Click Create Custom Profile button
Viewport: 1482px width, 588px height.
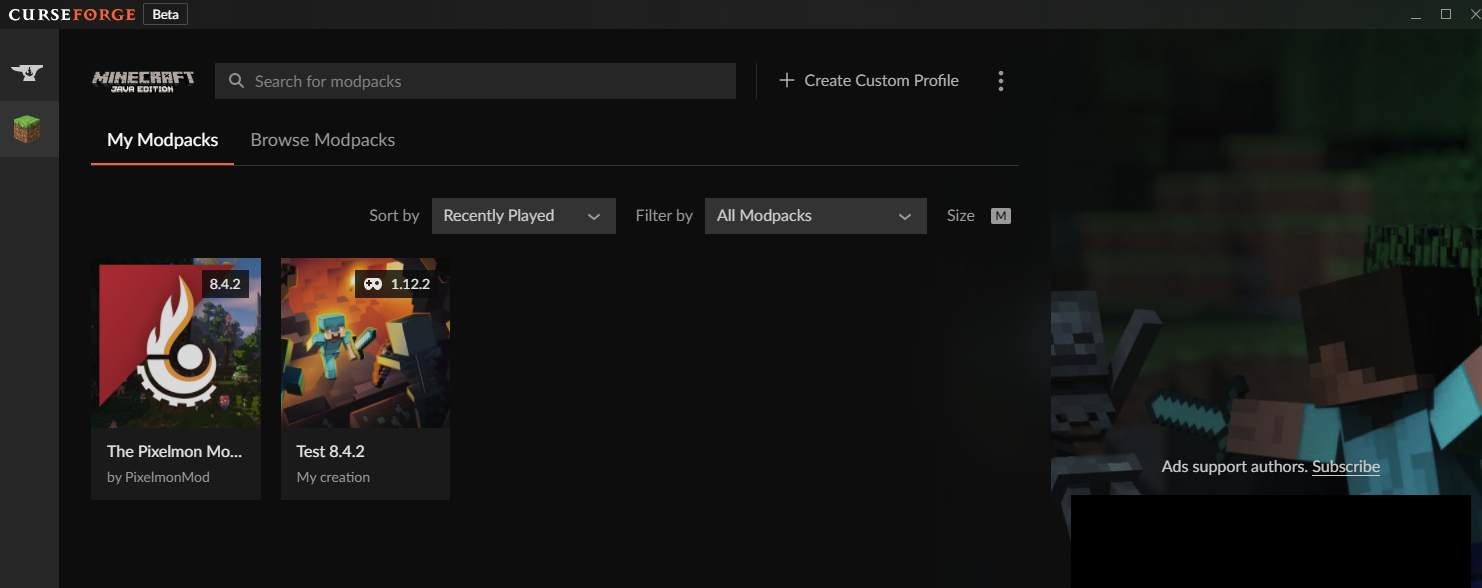869,81
